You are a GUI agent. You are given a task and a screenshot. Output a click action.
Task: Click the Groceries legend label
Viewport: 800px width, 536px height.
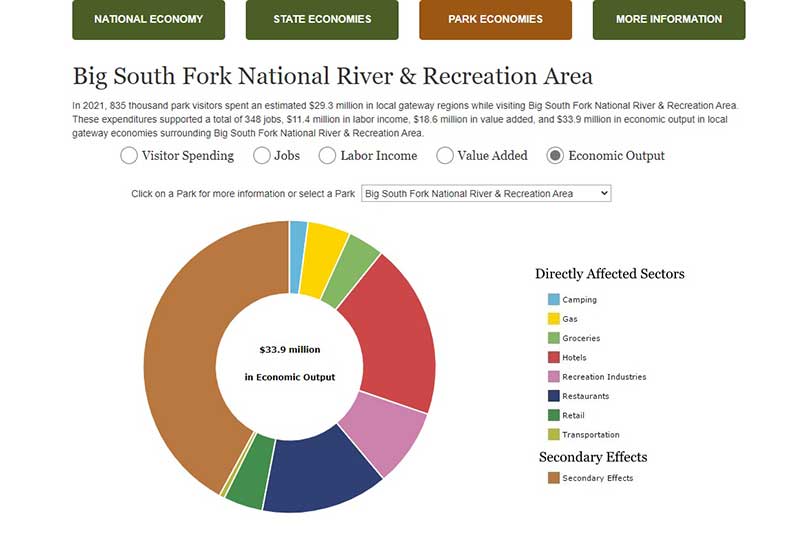coord(581,338)
